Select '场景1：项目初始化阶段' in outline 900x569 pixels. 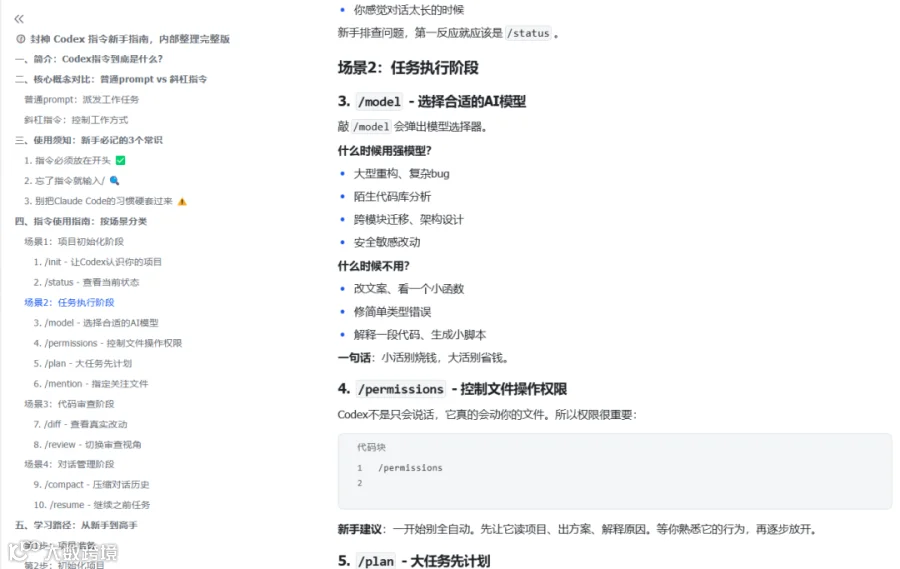pos(74,242)
